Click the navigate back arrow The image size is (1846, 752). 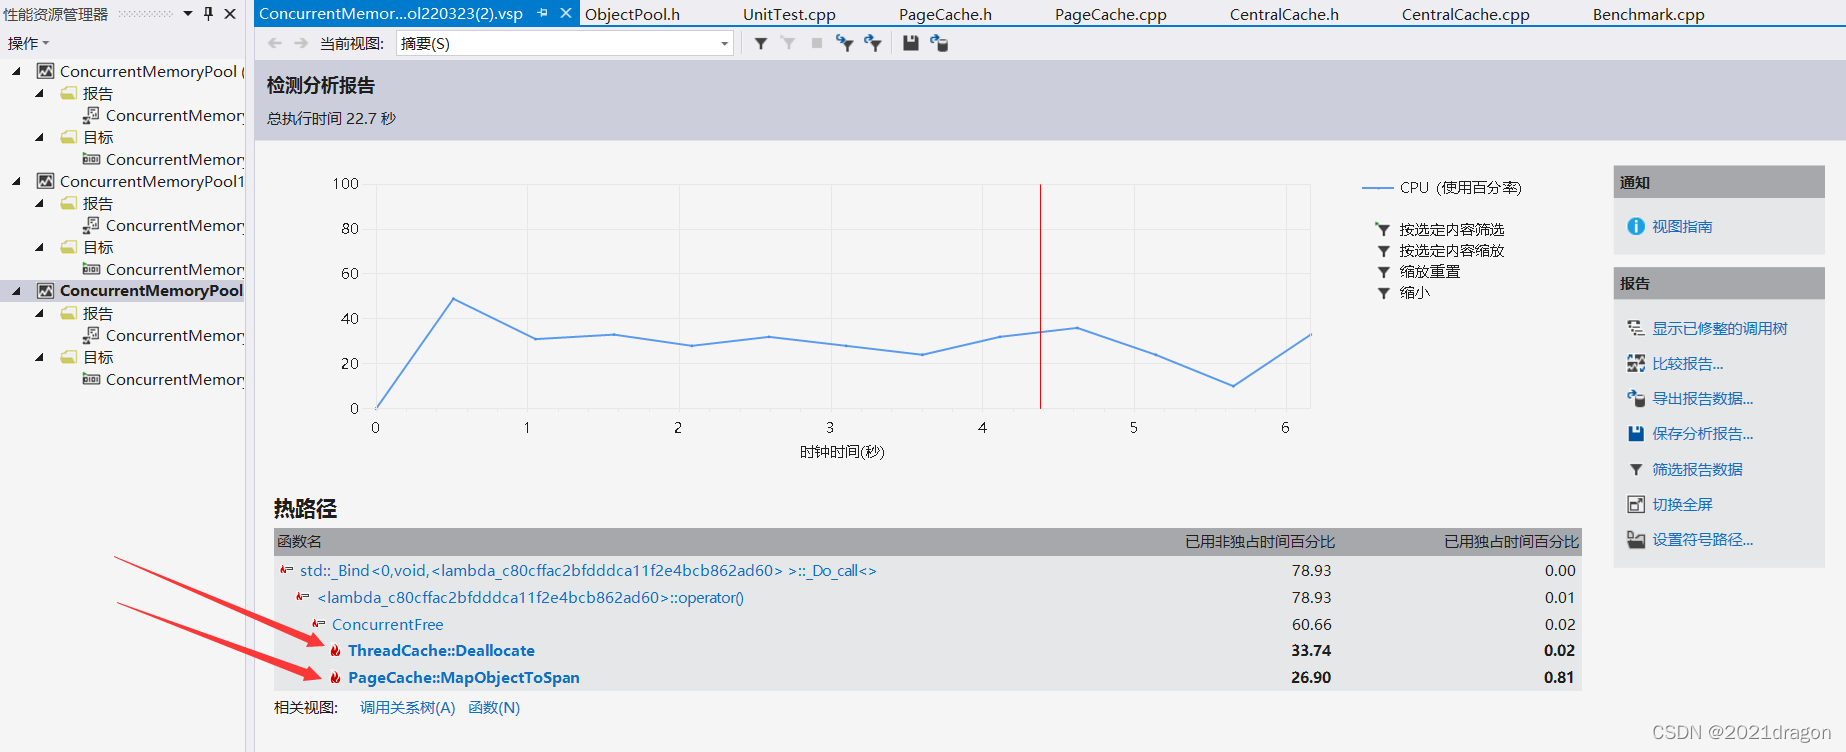(275, 43)
